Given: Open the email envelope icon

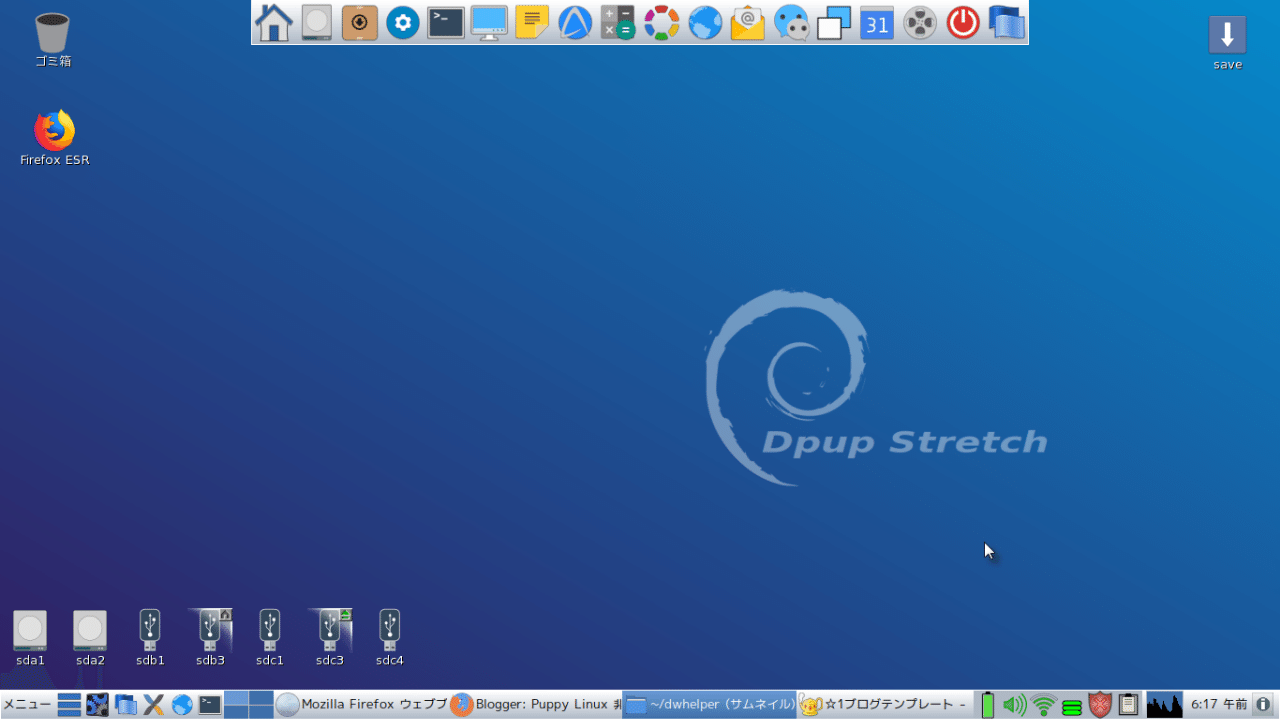Looking at the screenshot, I should click(x=748, y=22).
